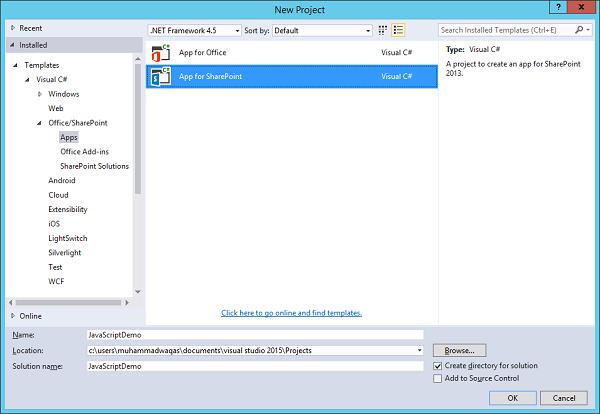This screenshot has width=600, height=414.
Task: Click the Browse... button
Action: click(460, 350)
